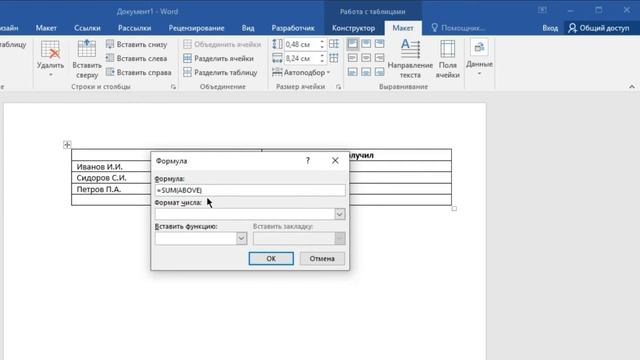
Task: Switch to the Вид tab
Action: pos(248,28)
